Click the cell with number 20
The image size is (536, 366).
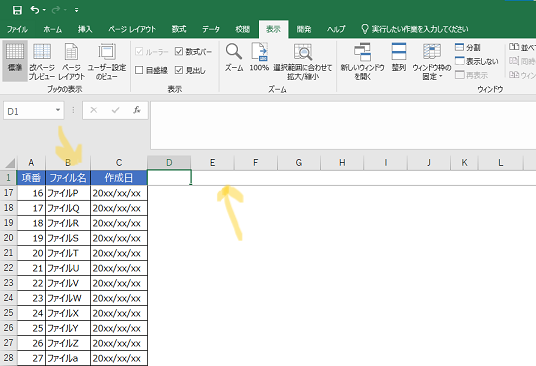point(31,253)
